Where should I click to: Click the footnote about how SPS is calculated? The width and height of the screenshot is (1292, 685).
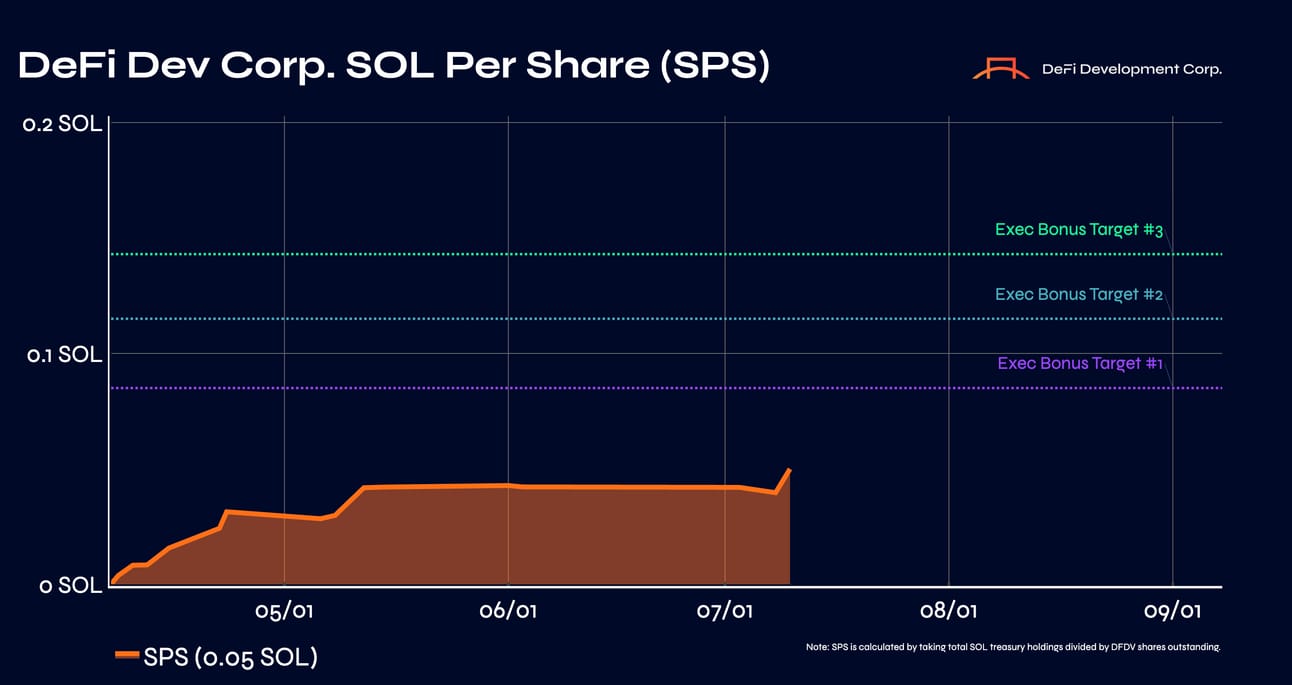click(1013, 647)
